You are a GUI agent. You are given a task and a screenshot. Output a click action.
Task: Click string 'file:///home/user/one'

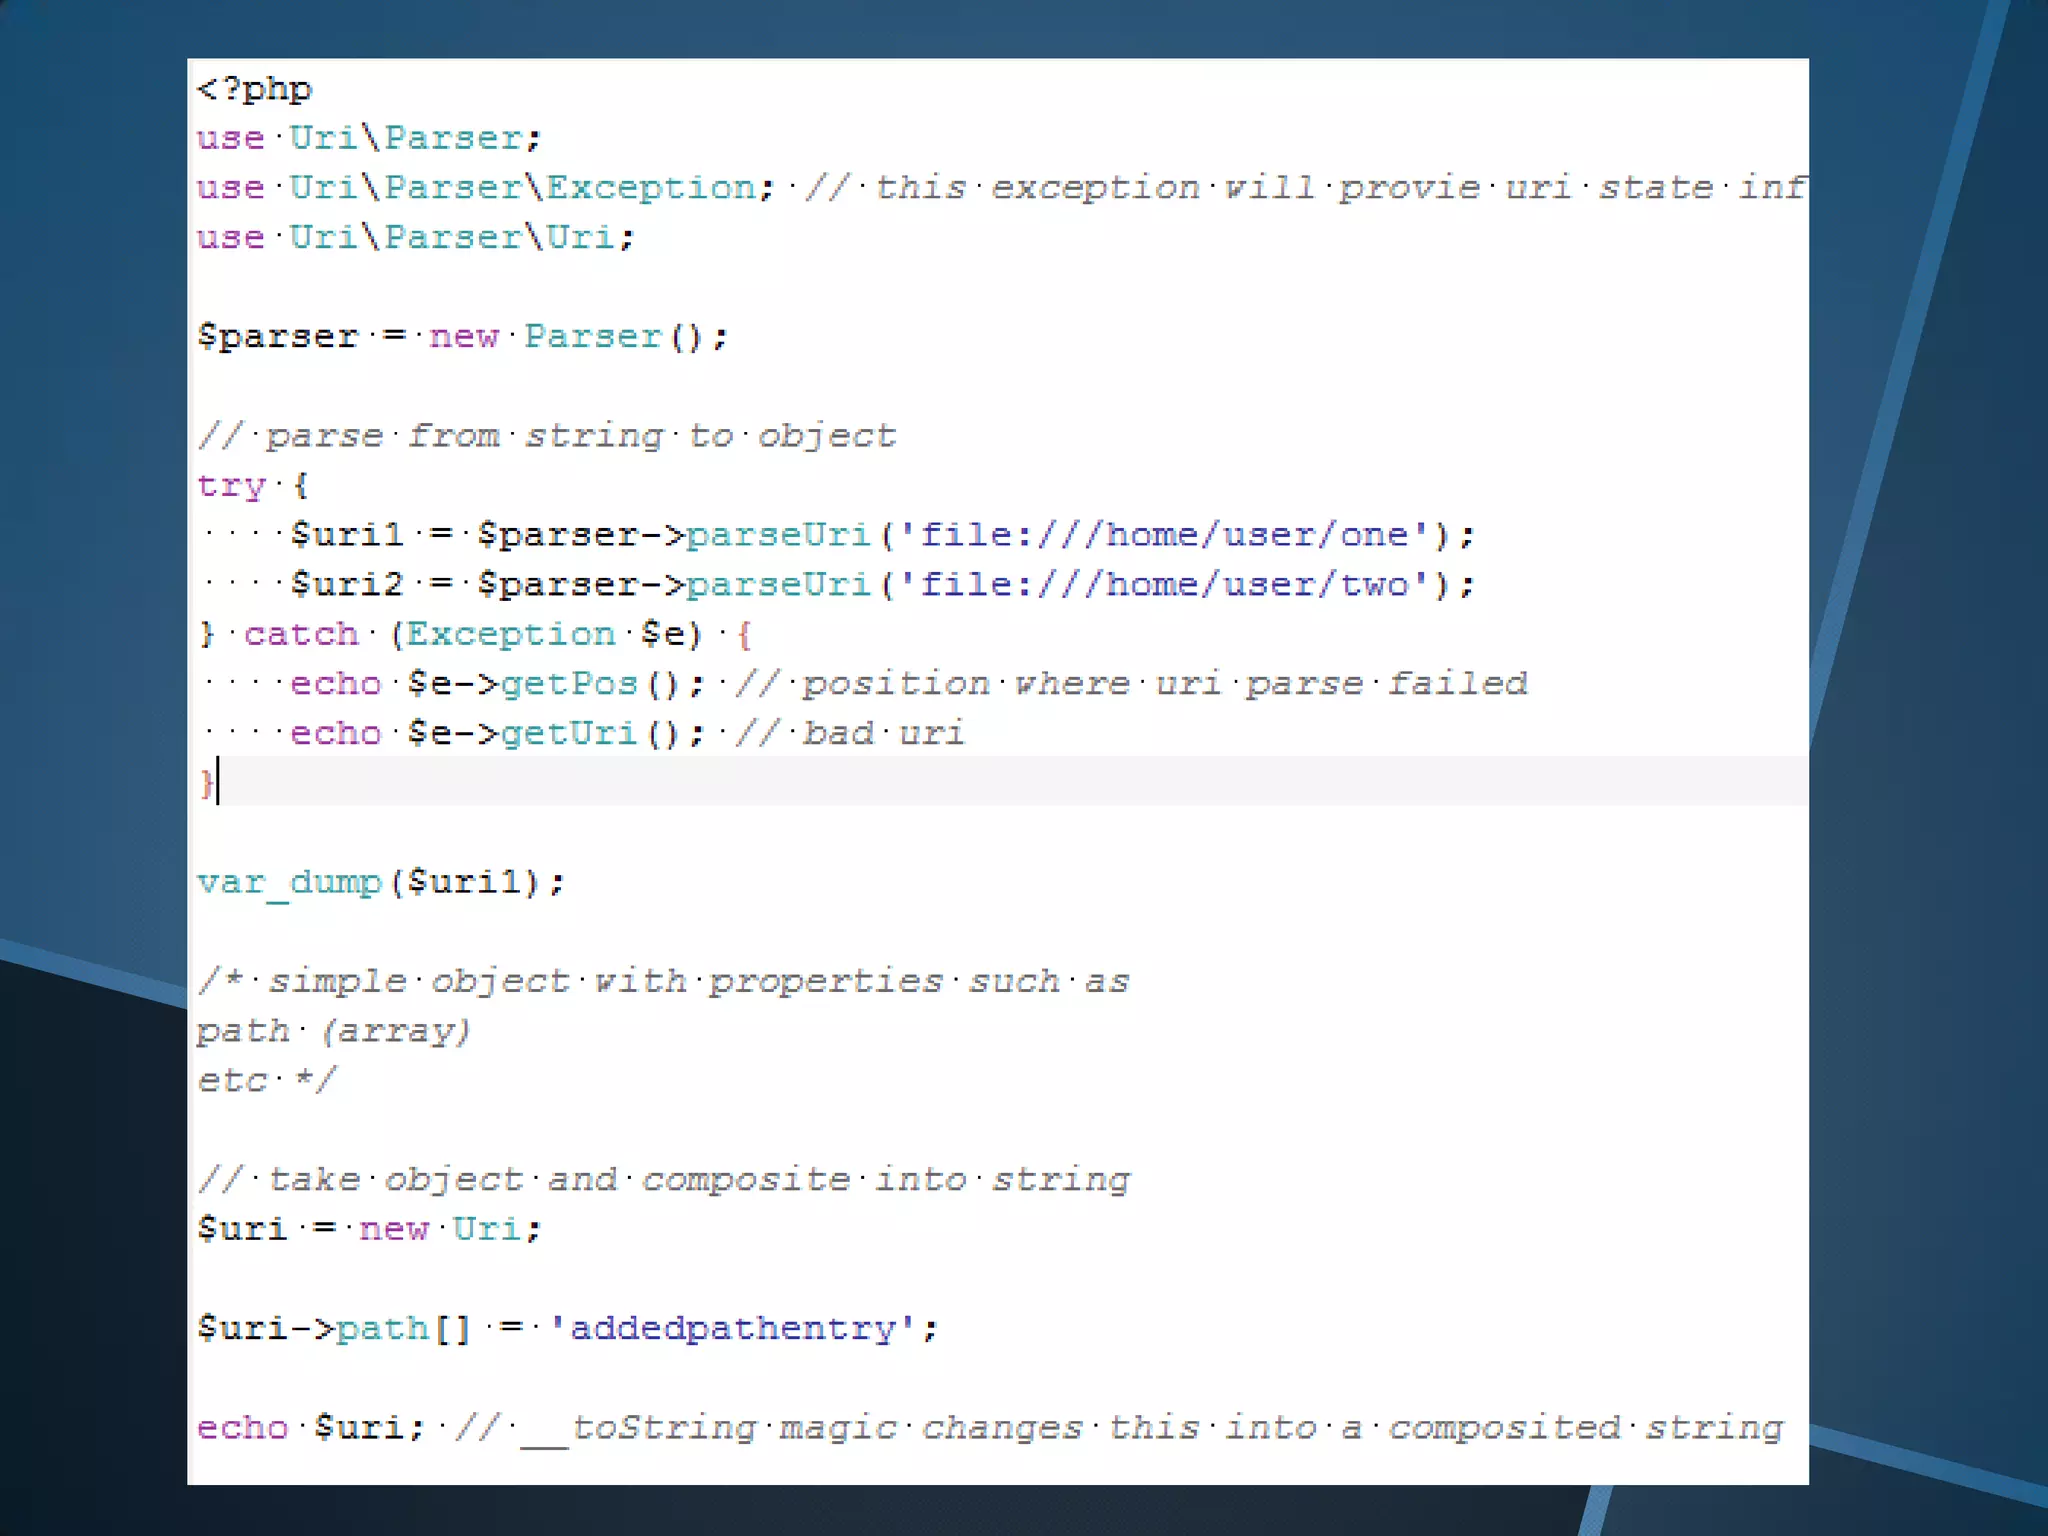[1165, 535]
